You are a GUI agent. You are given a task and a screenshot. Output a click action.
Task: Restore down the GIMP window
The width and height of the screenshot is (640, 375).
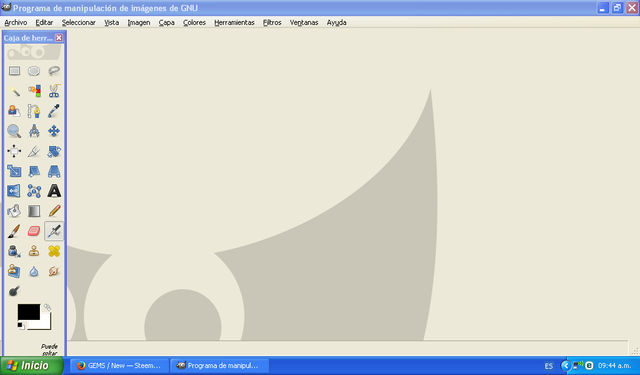(x=617, y=8)
